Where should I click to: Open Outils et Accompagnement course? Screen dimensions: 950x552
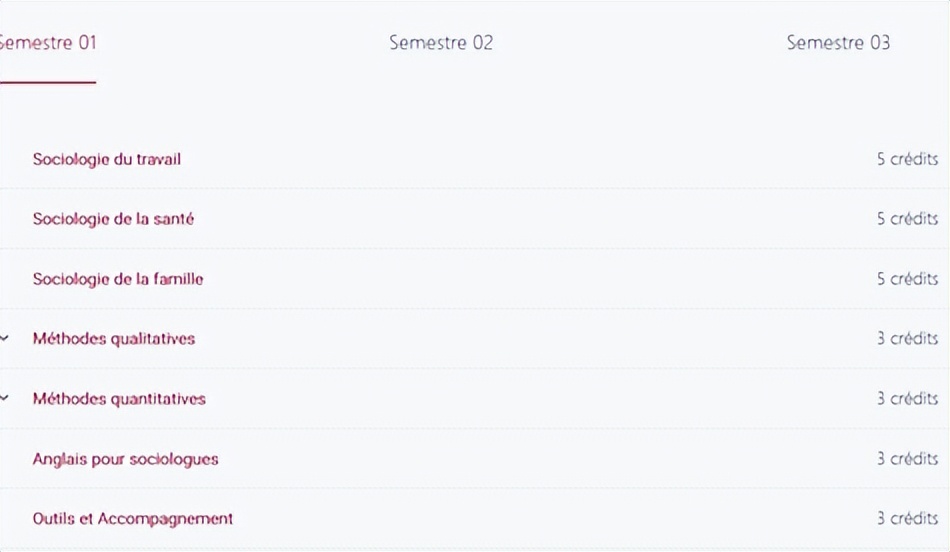coord(133,519)
